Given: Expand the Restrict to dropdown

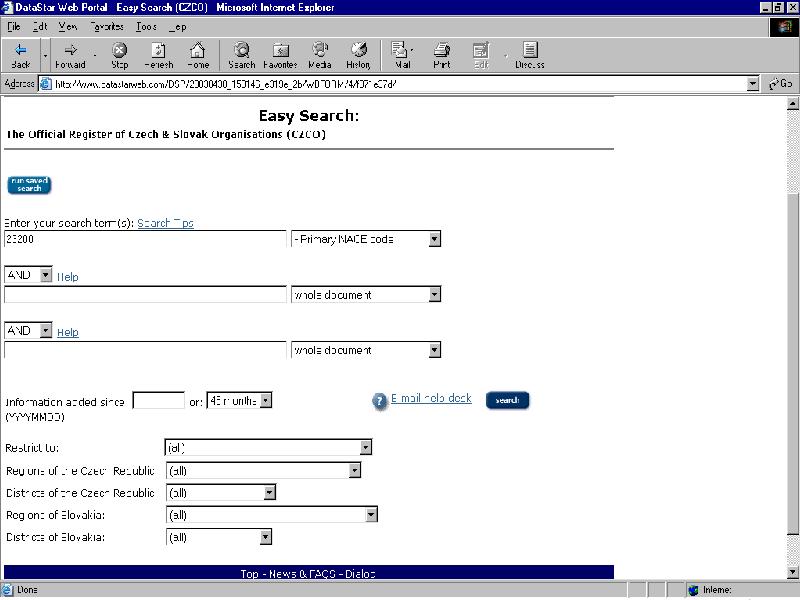Looking at the screenshot, I should [x=366, y=447].
